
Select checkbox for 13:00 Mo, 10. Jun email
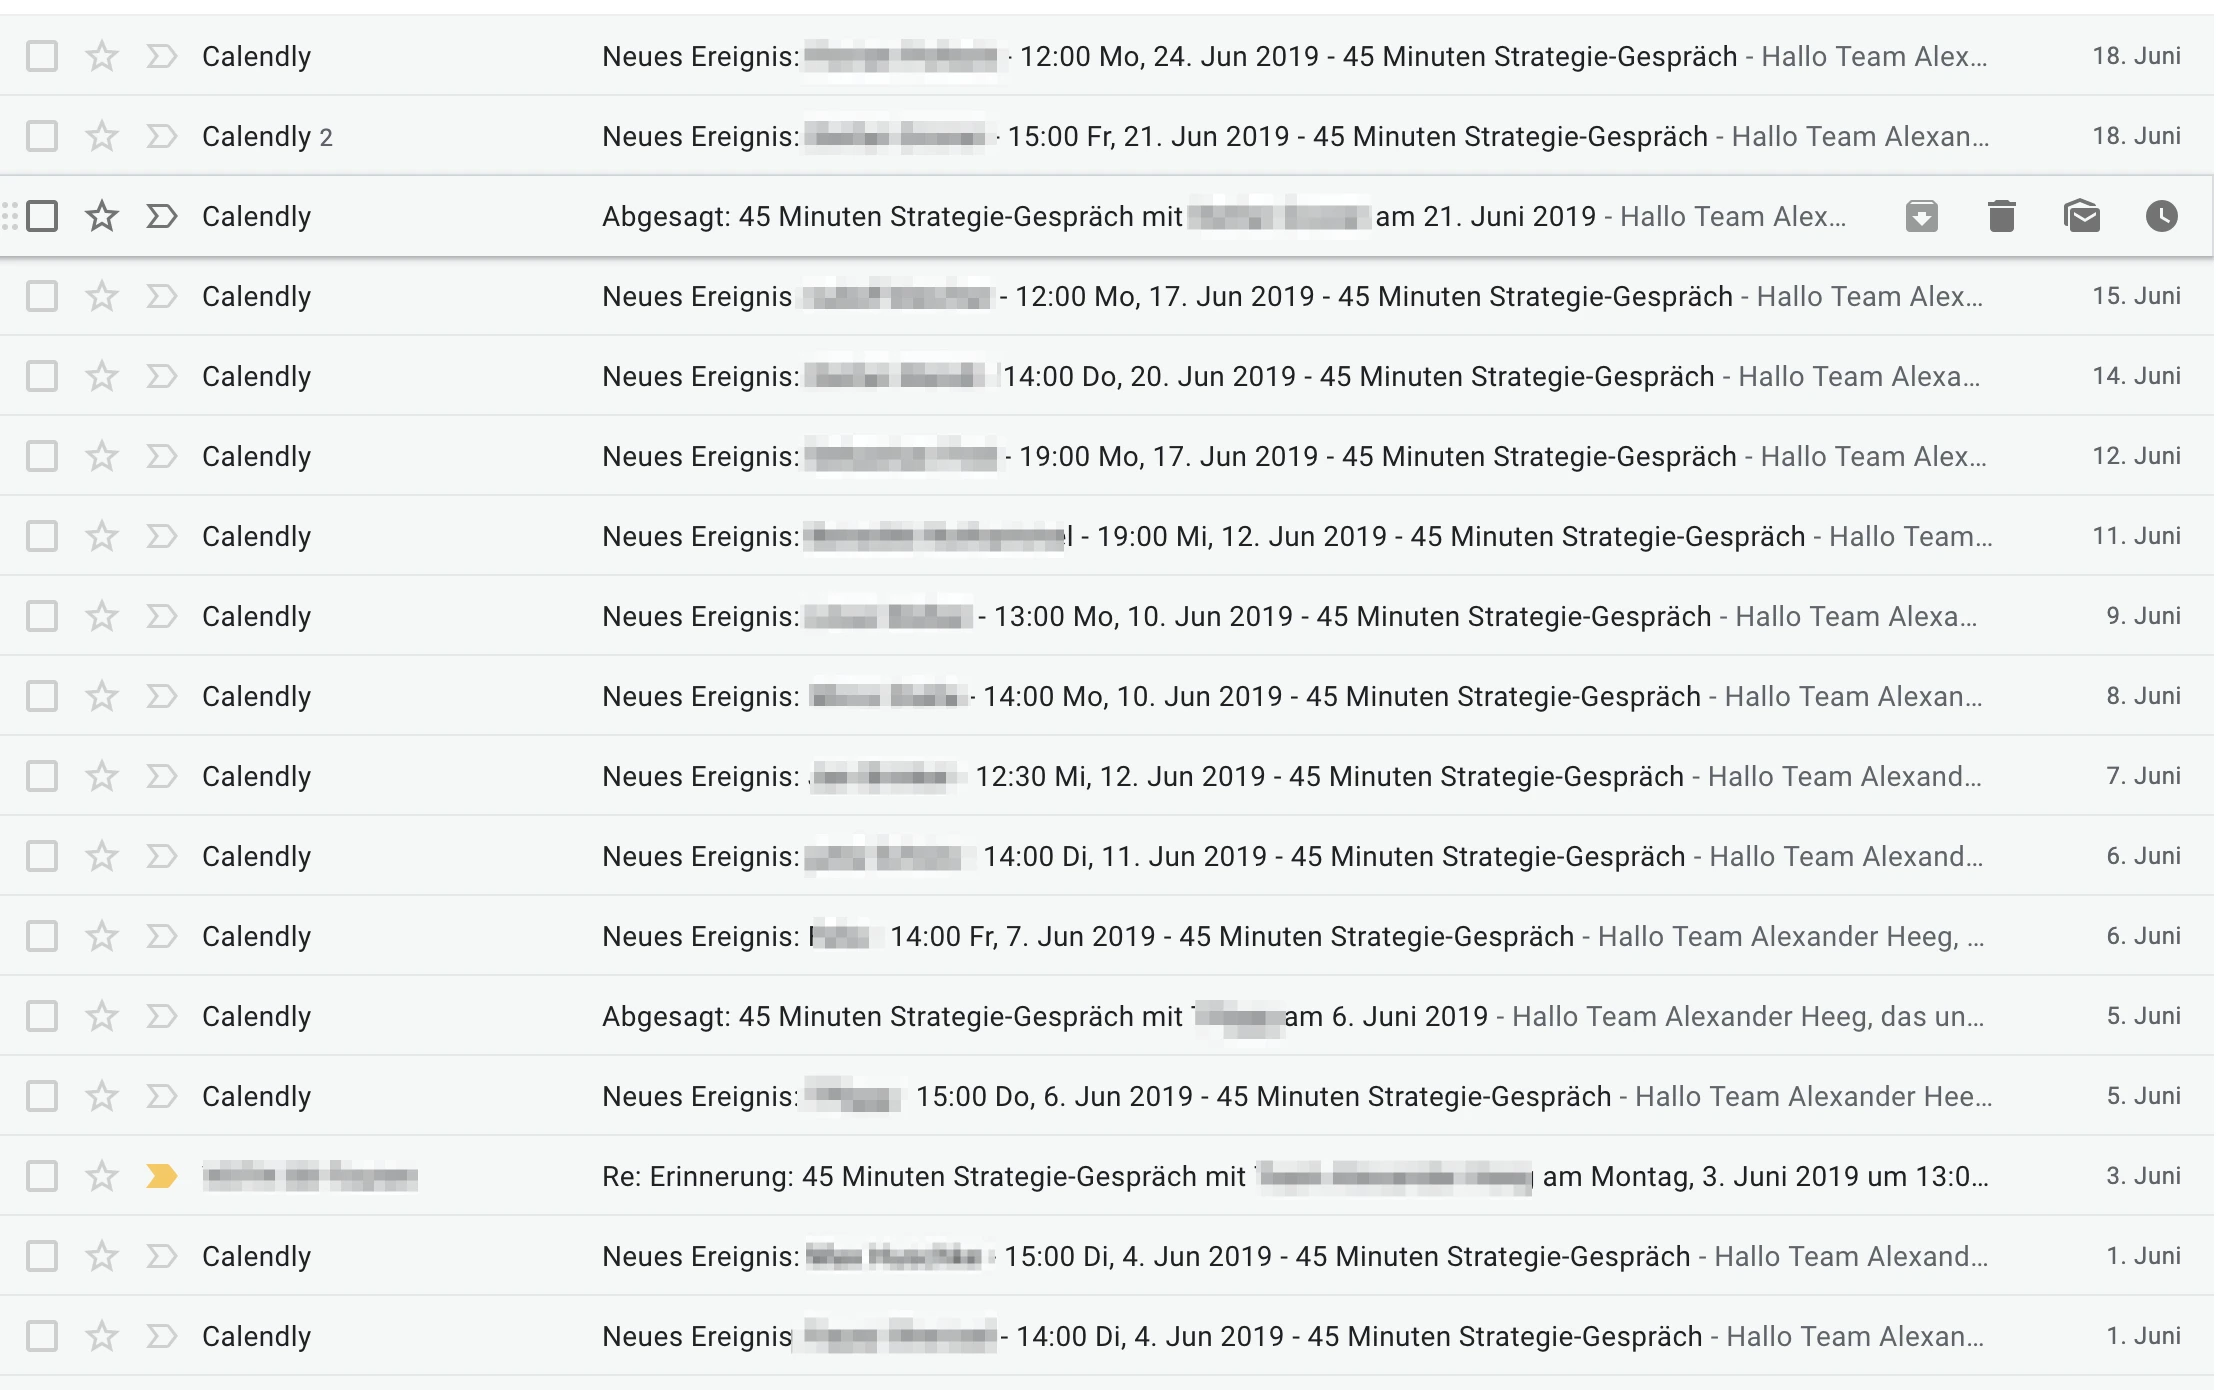coord(42,616)
